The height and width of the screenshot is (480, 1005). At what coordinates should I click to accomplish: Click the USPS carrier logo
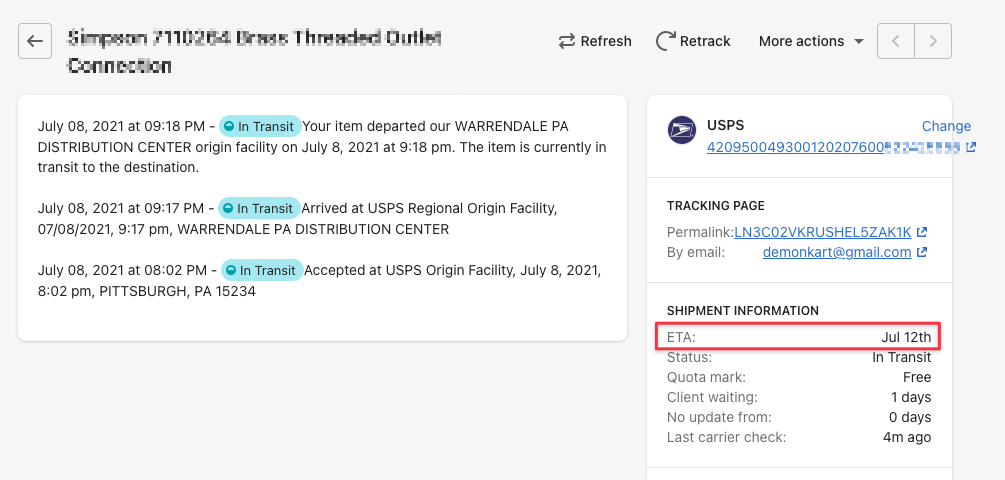(x=681, y=129)
